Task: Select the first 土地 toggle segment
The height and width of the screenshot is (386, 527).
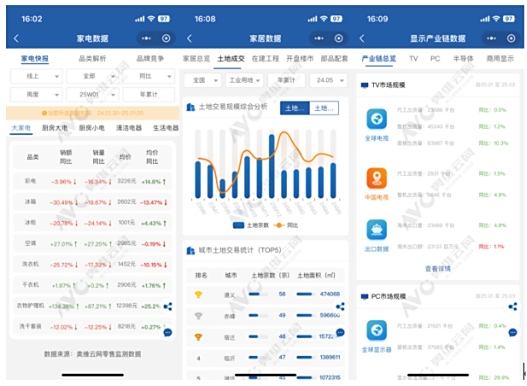Action: pos(295,108)
